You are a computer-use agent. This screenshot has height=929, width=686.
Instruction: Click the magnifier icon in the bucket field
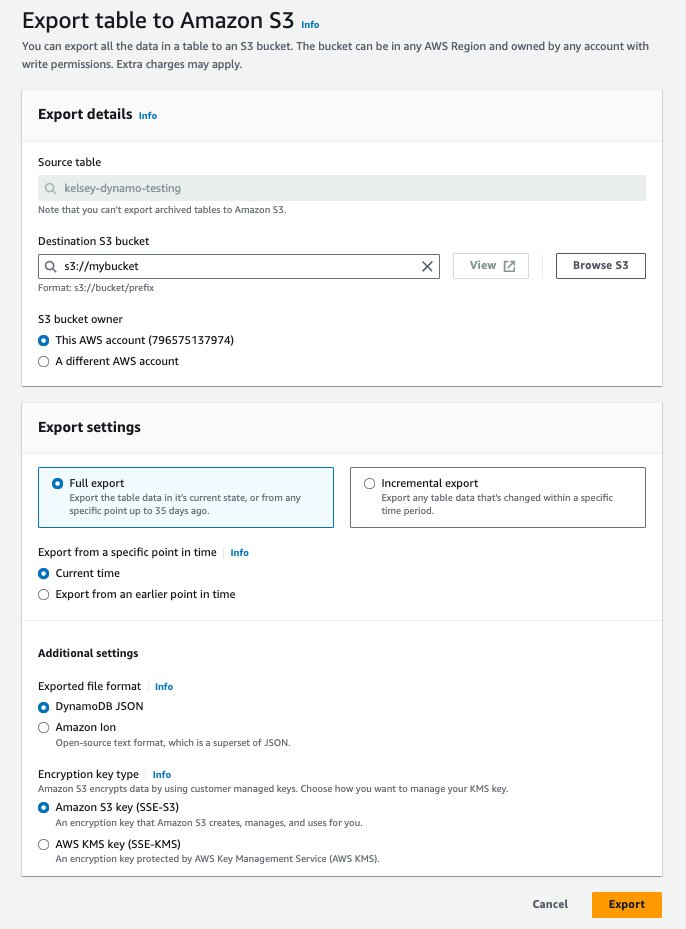pos(52,266)
